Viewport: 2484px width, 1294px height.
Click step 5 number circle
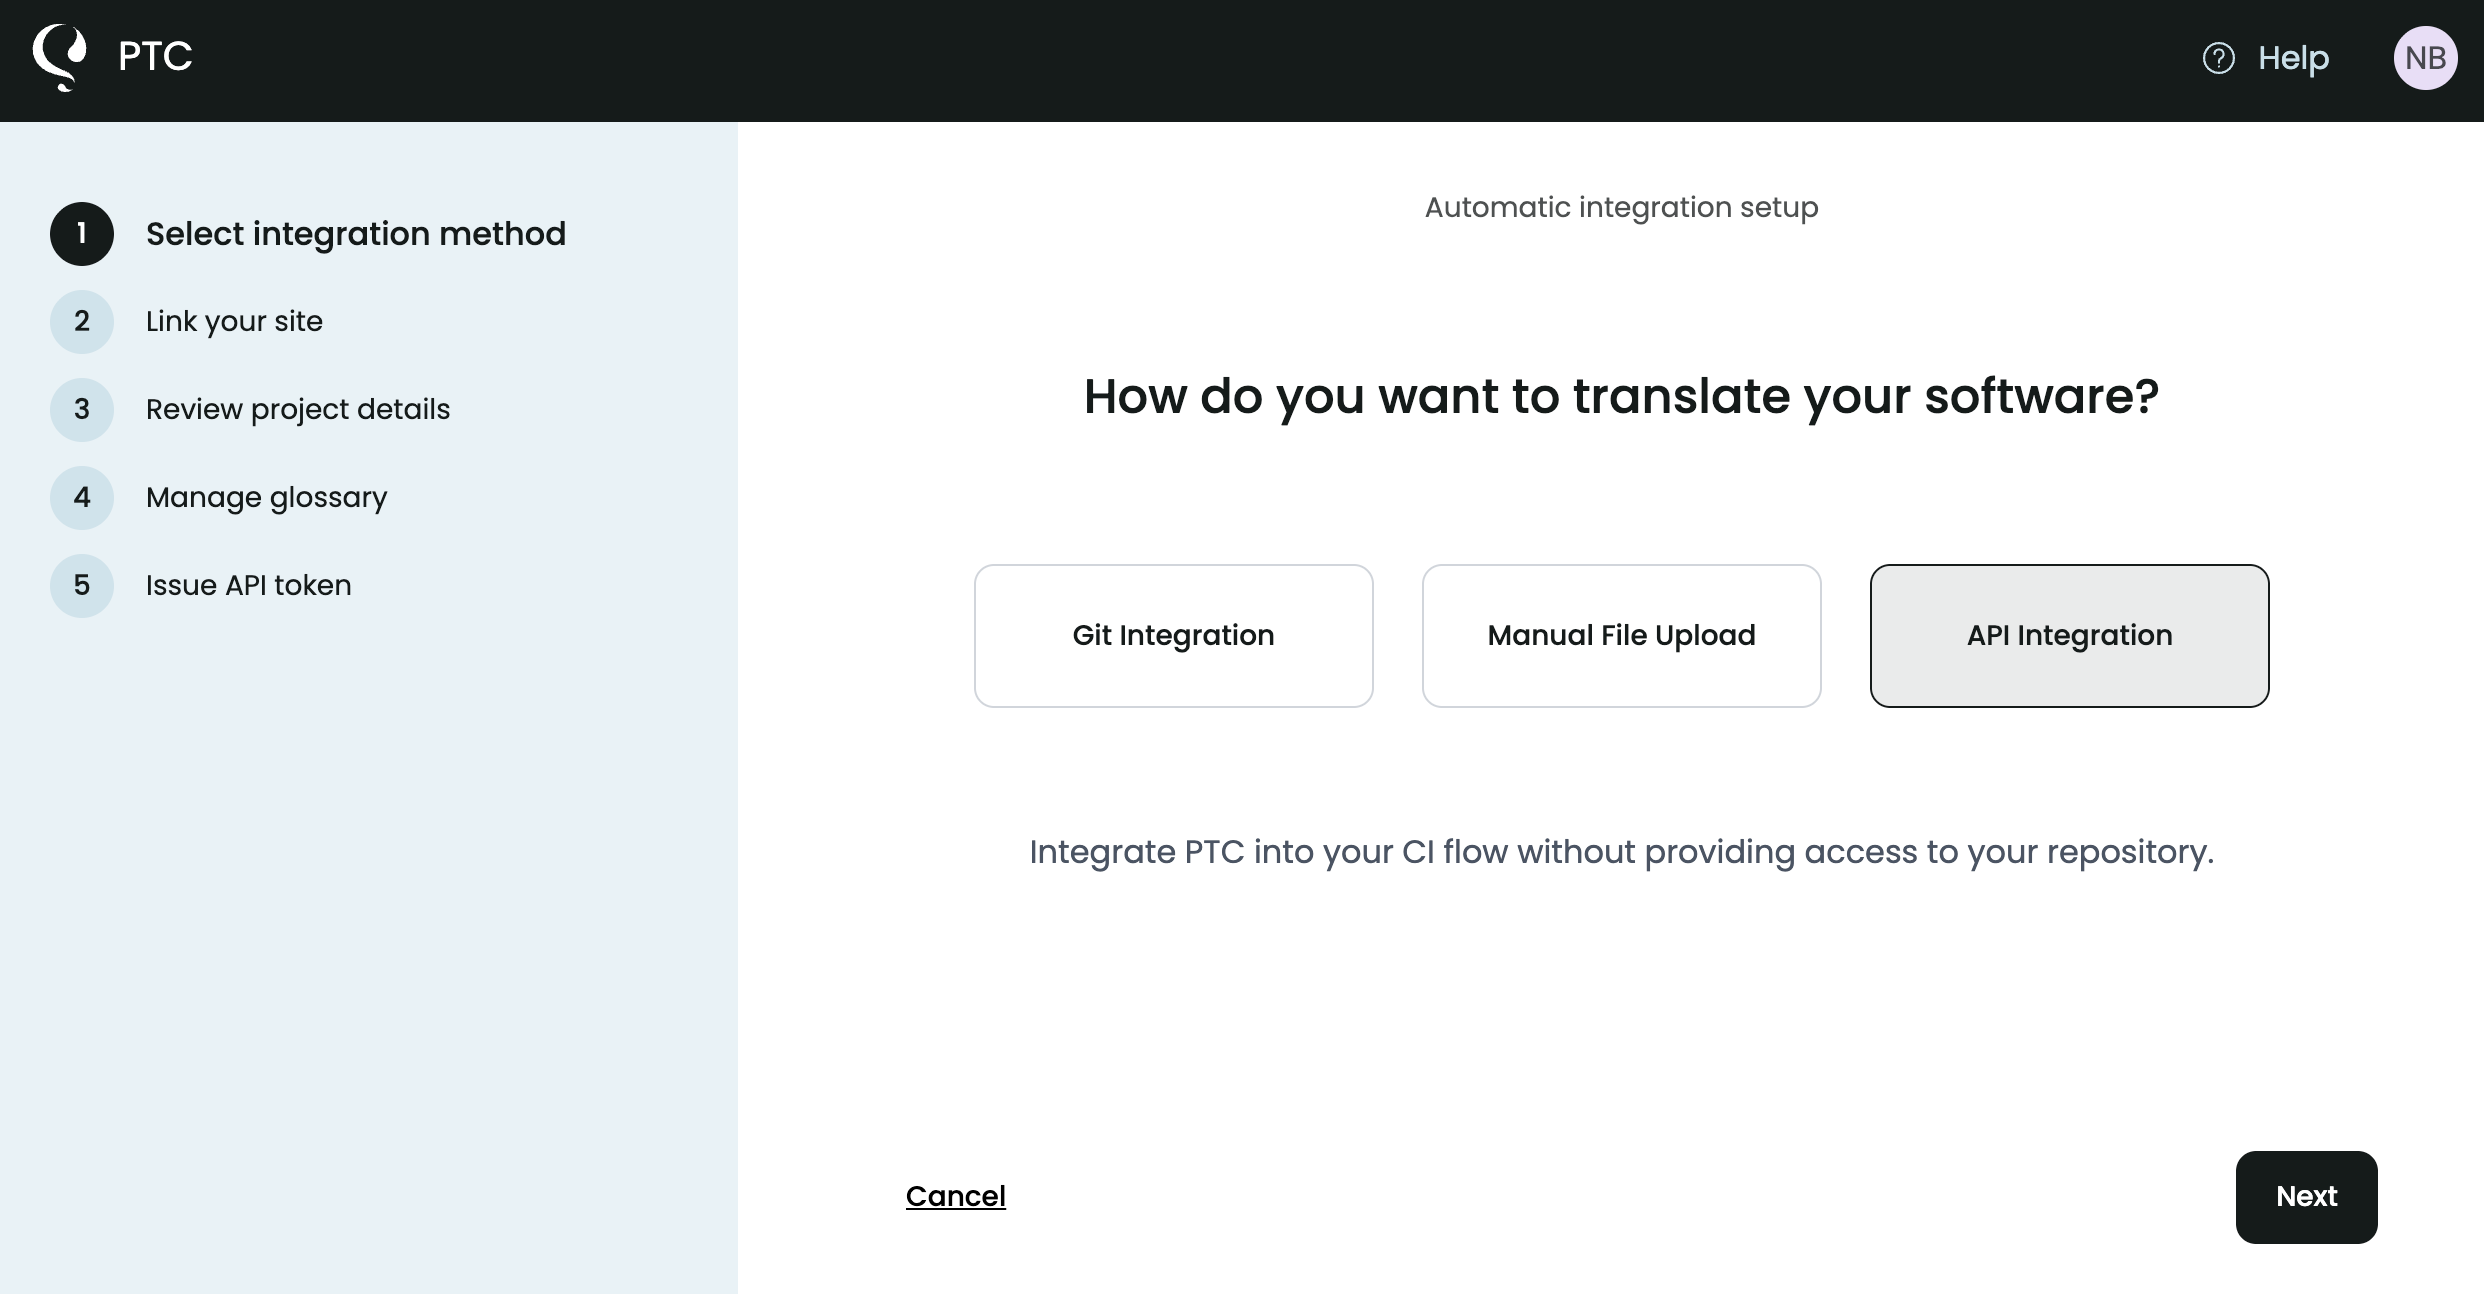[x=82, y=585]
